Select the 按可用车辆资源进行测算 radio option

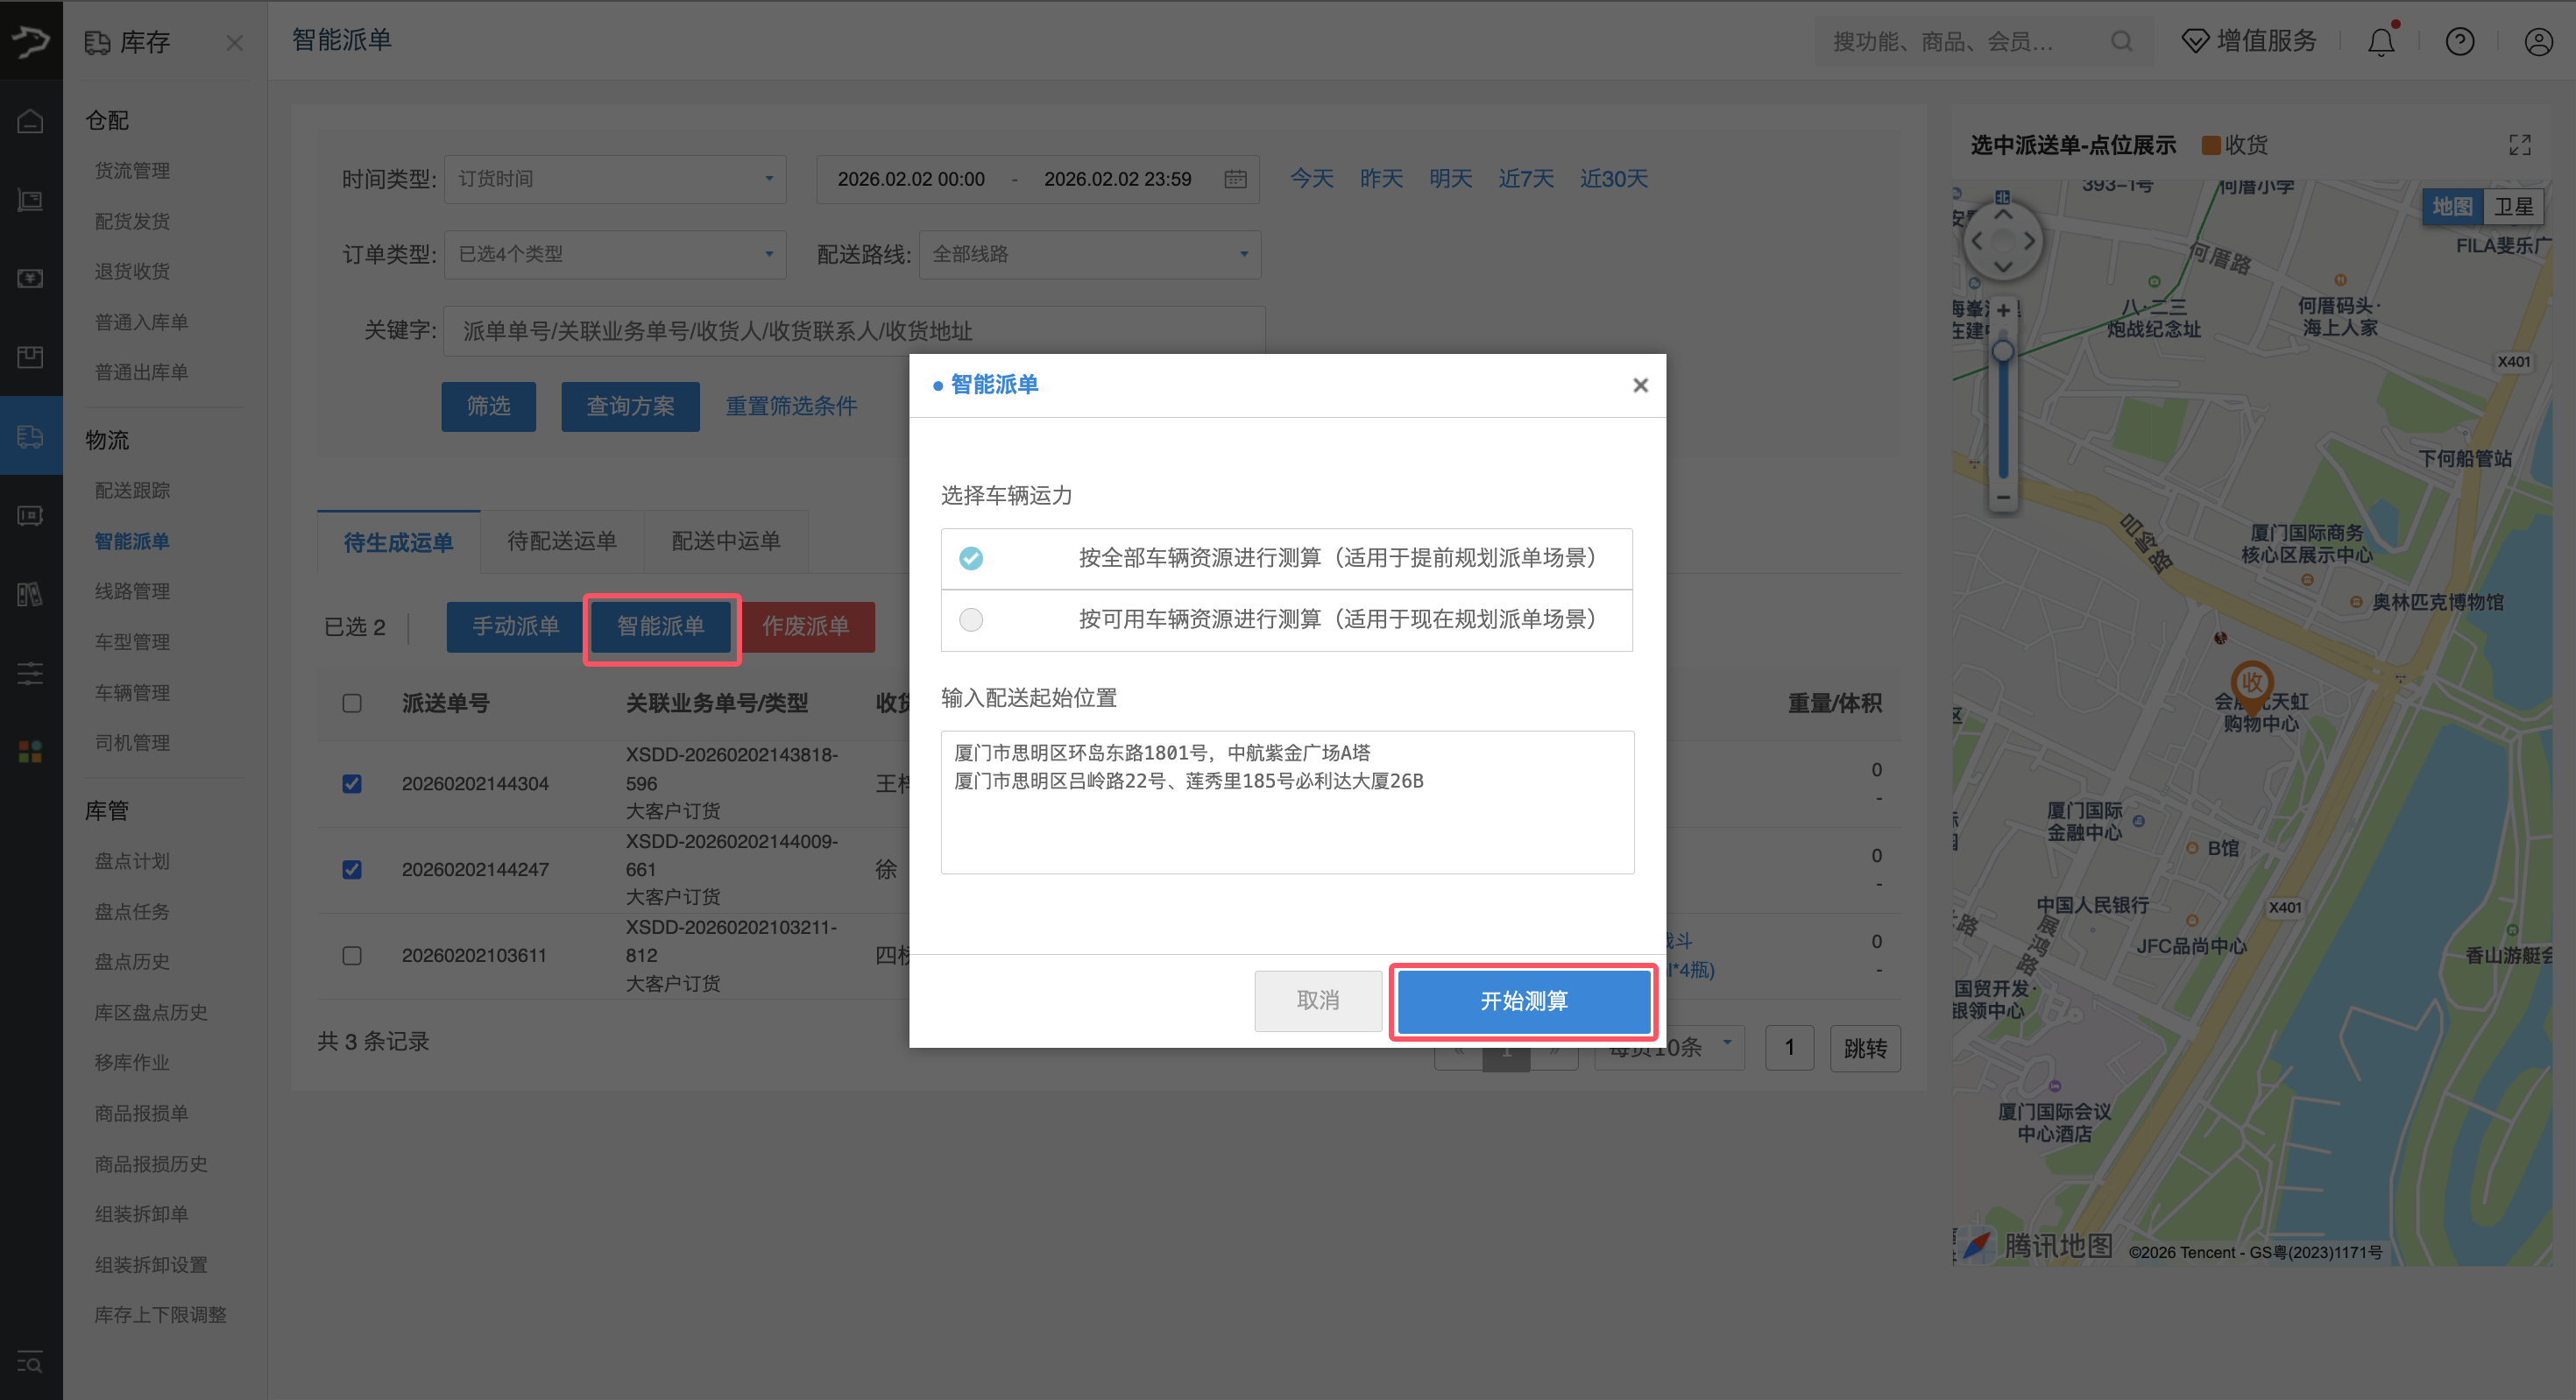pos(970,620)
